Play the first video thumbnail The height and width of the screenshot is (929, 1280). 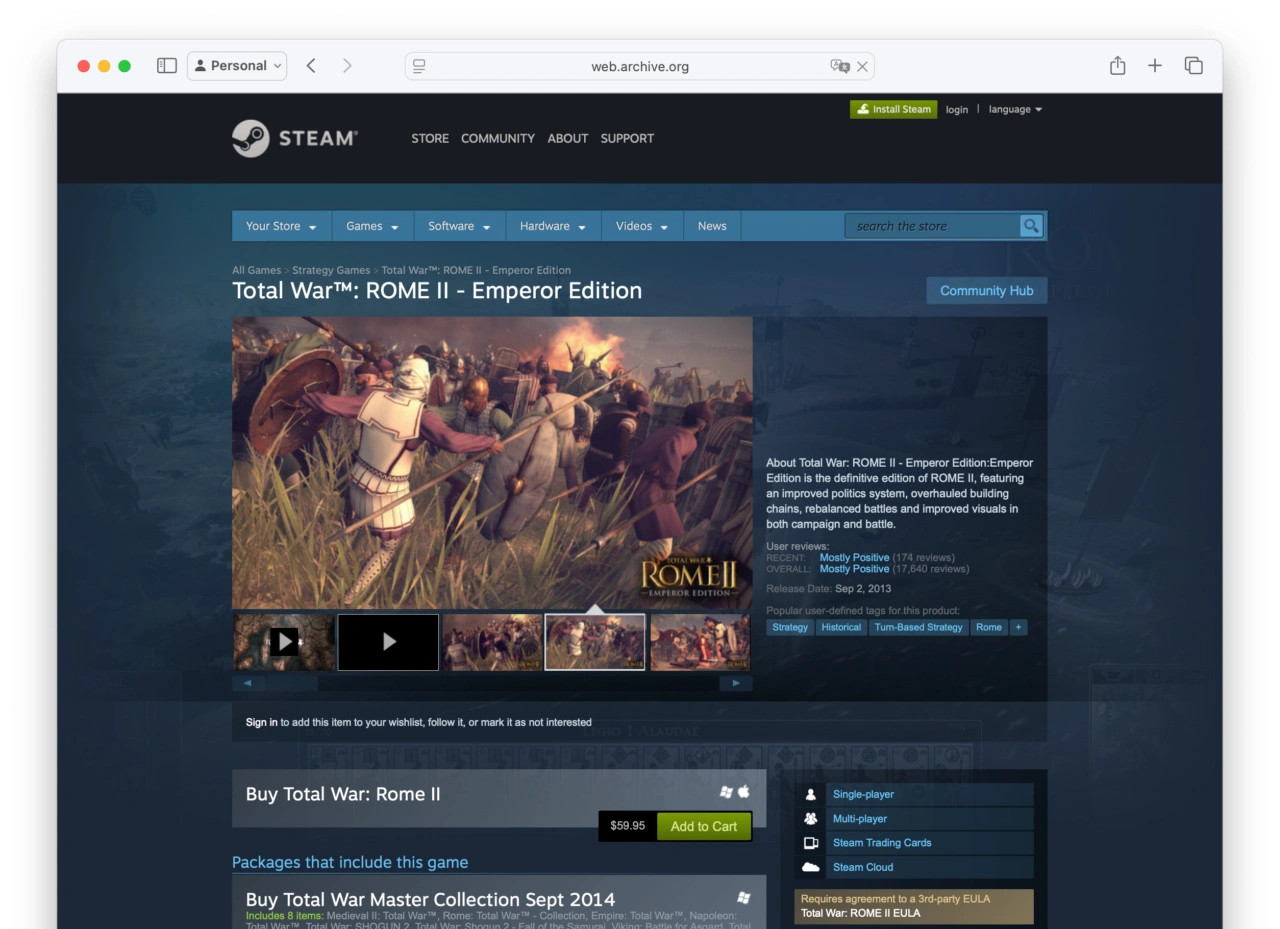284,641
